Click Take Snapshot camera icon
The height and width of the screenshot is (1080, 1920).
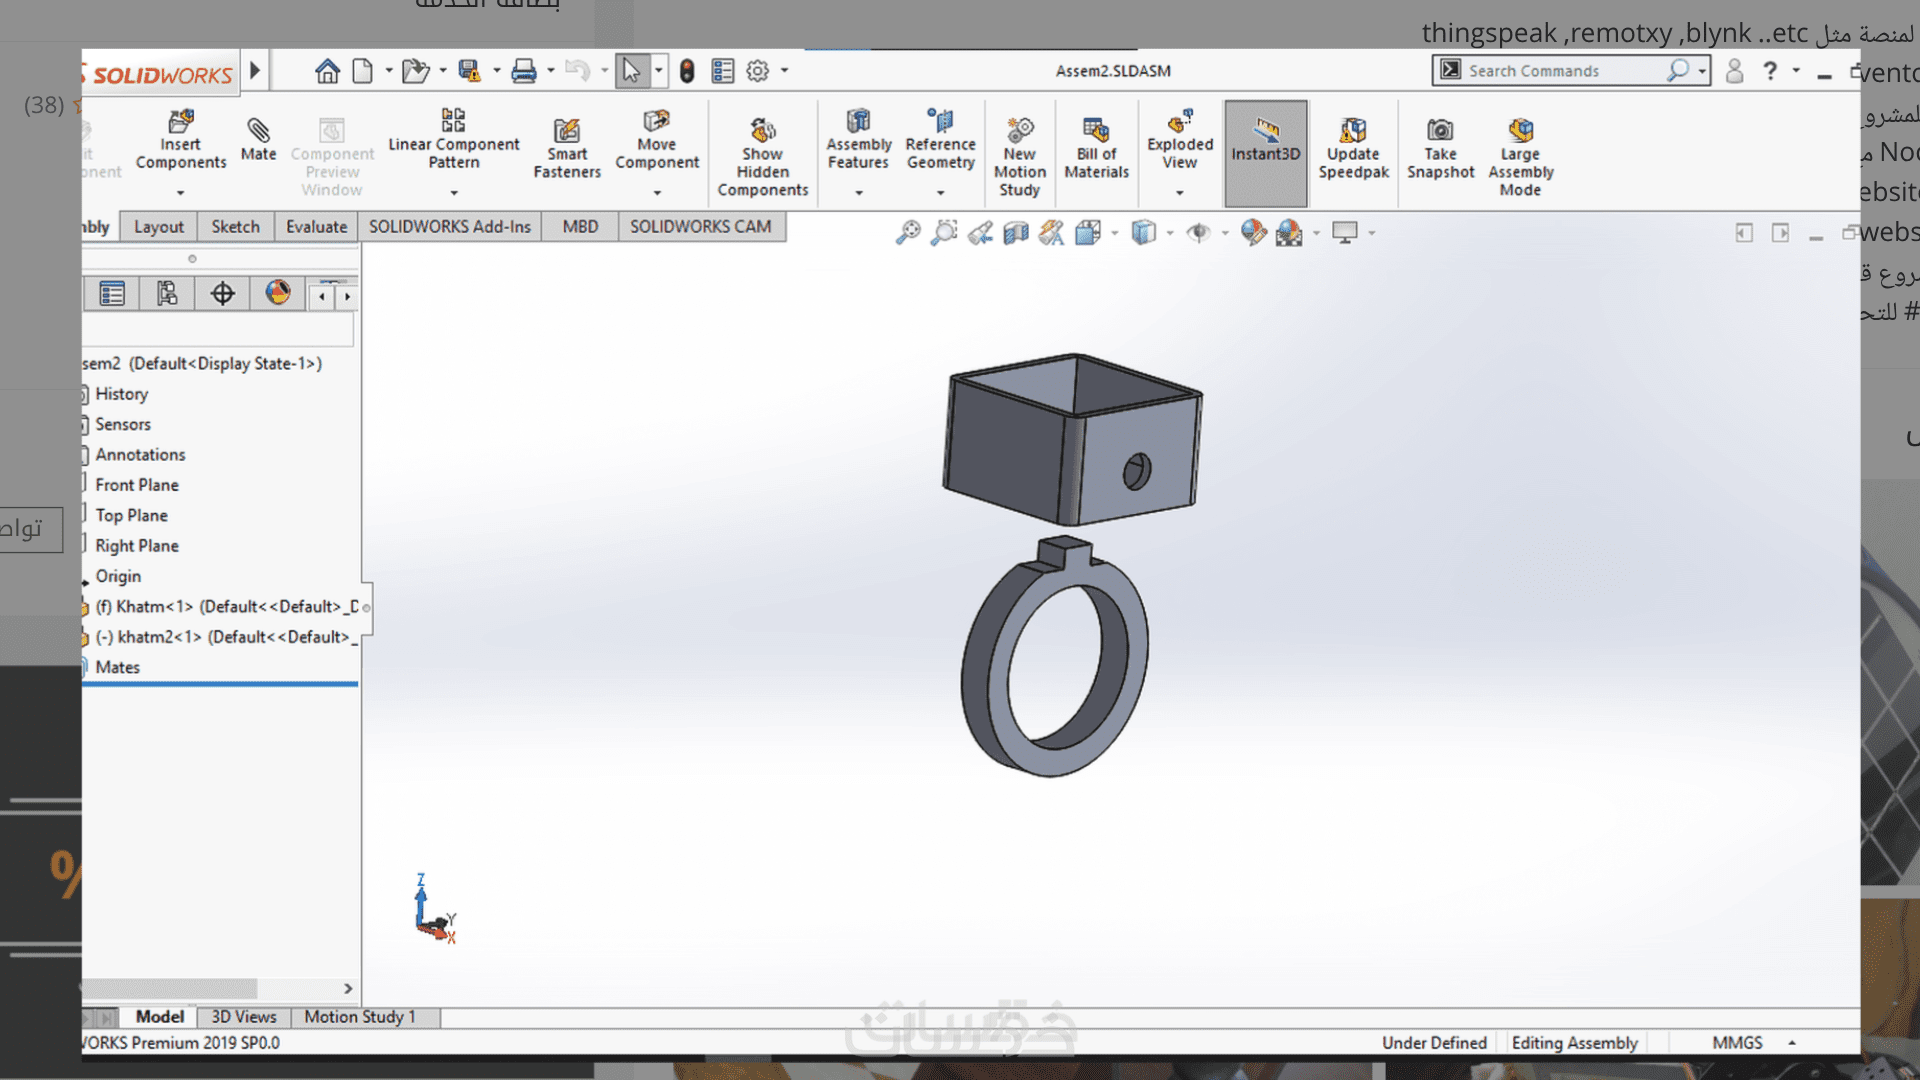[x=1440, y=131]
